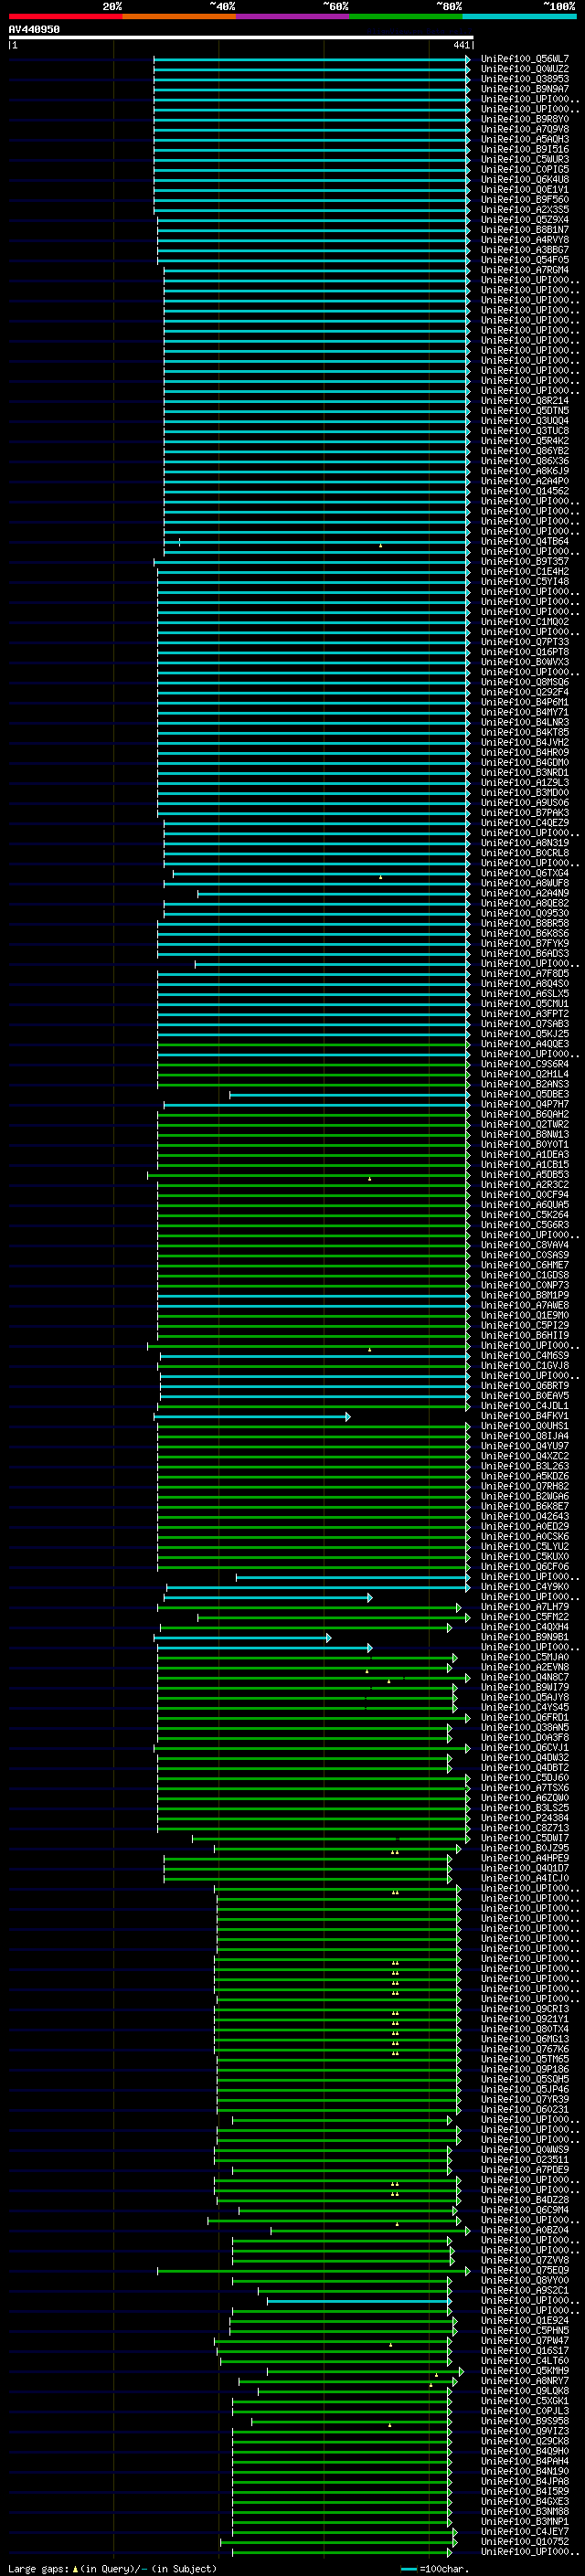
Task: Open hit UniRef100_B7PAK3
Action: (x=525, y=813)
